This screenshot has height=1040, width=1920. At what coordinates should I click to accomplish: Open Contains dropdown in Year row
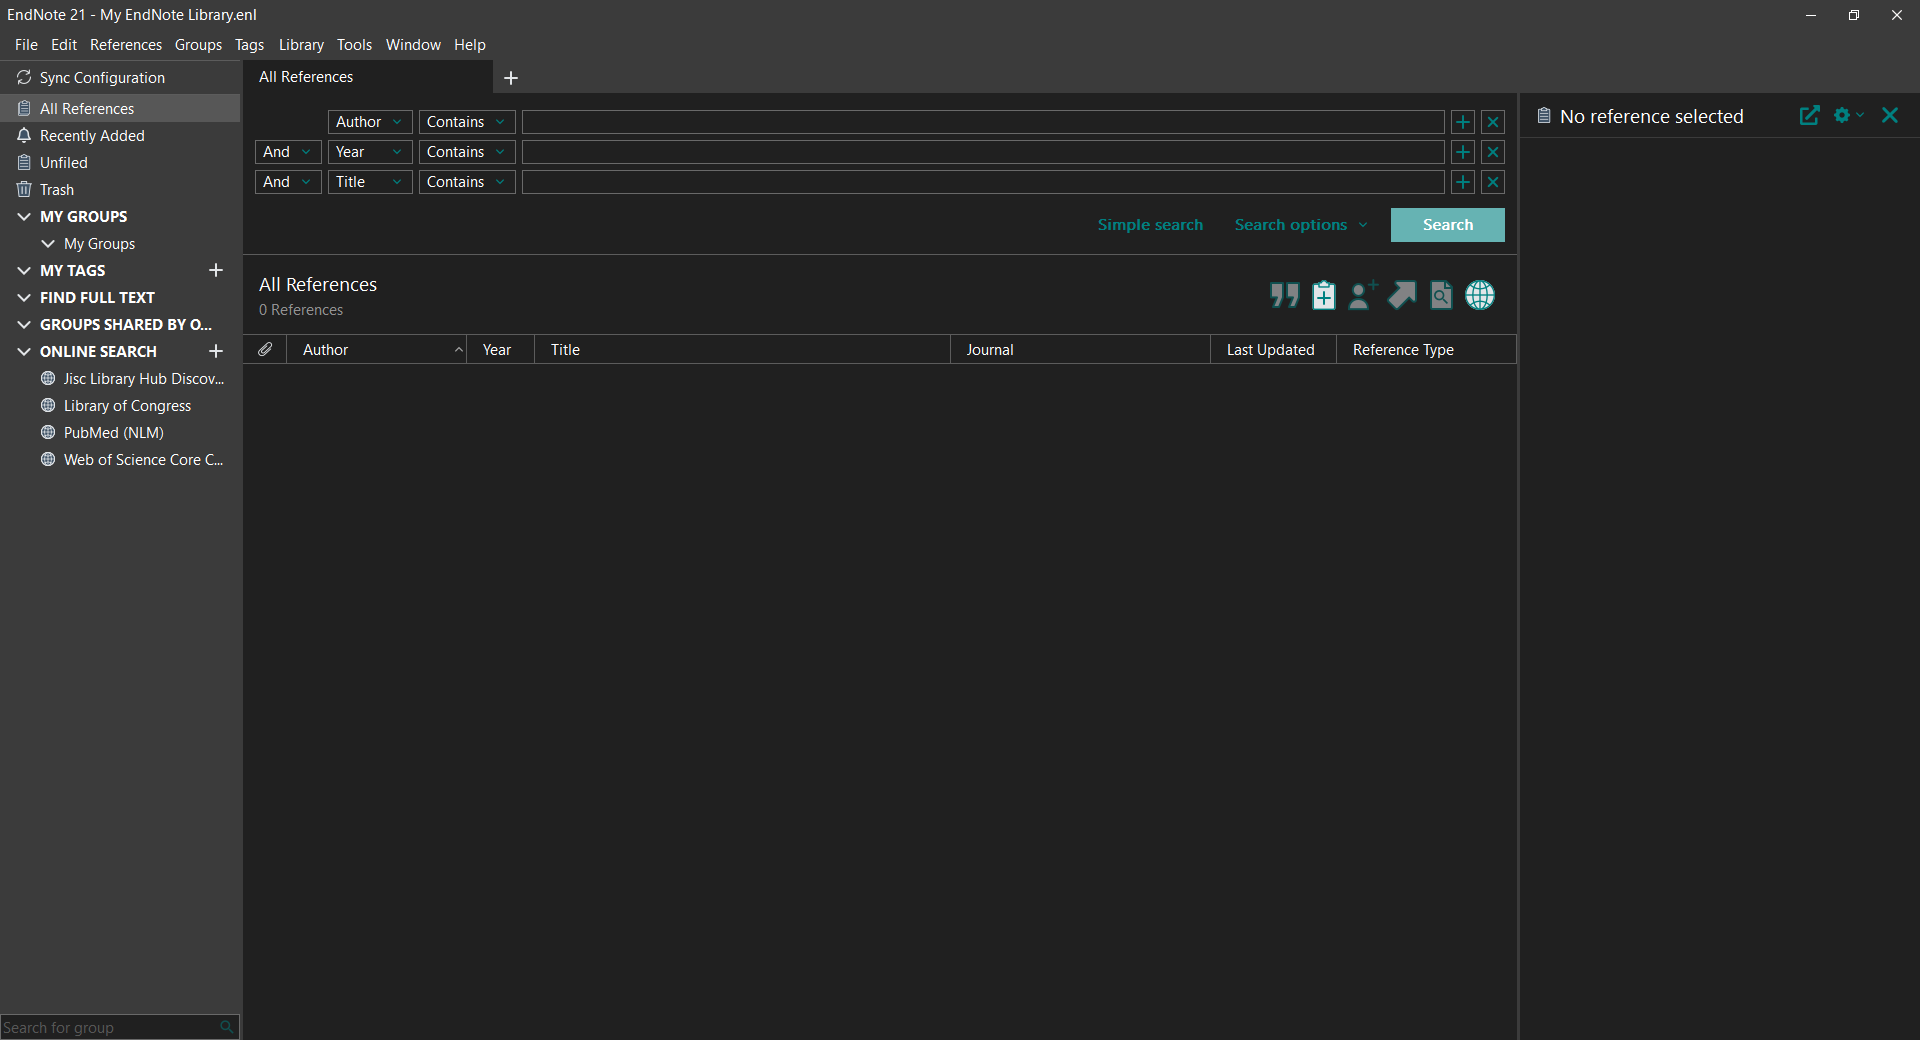coord(467,152)
